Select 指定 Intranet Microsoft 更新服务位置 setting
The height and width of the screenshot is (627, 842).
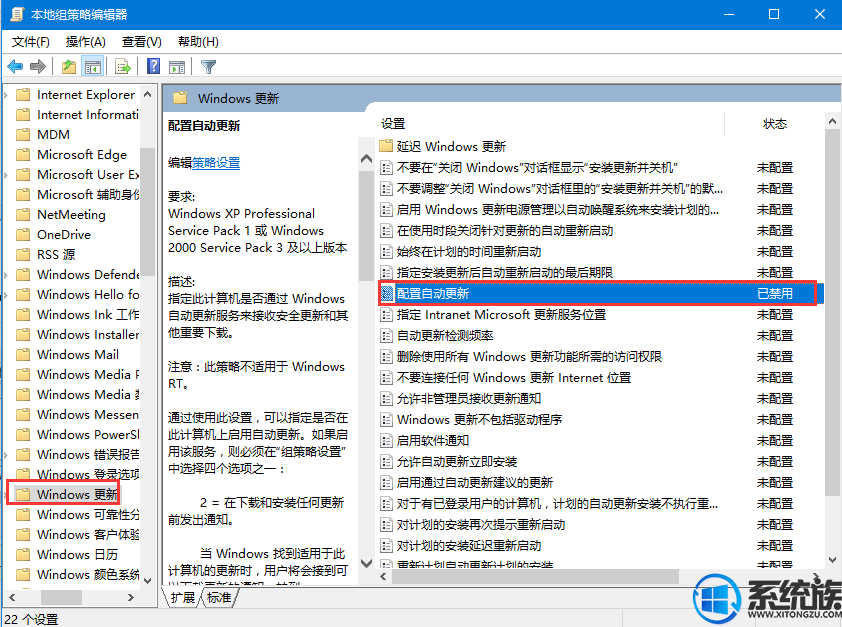point(501,315)
